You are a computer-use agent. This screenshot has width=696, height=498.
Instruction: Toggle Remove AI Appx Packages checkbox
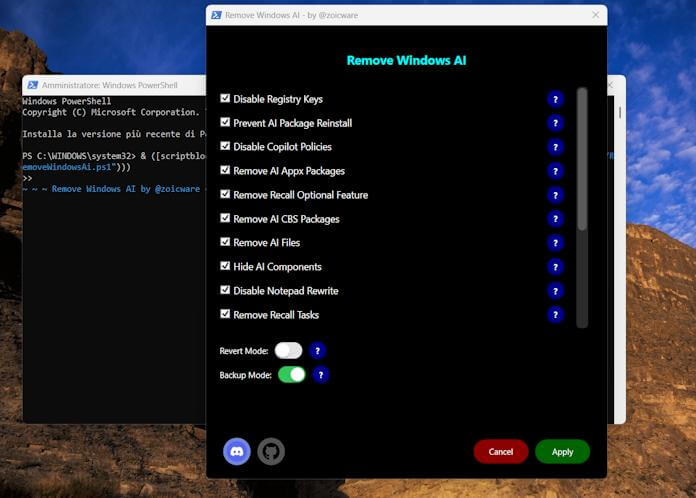point(225,170)
